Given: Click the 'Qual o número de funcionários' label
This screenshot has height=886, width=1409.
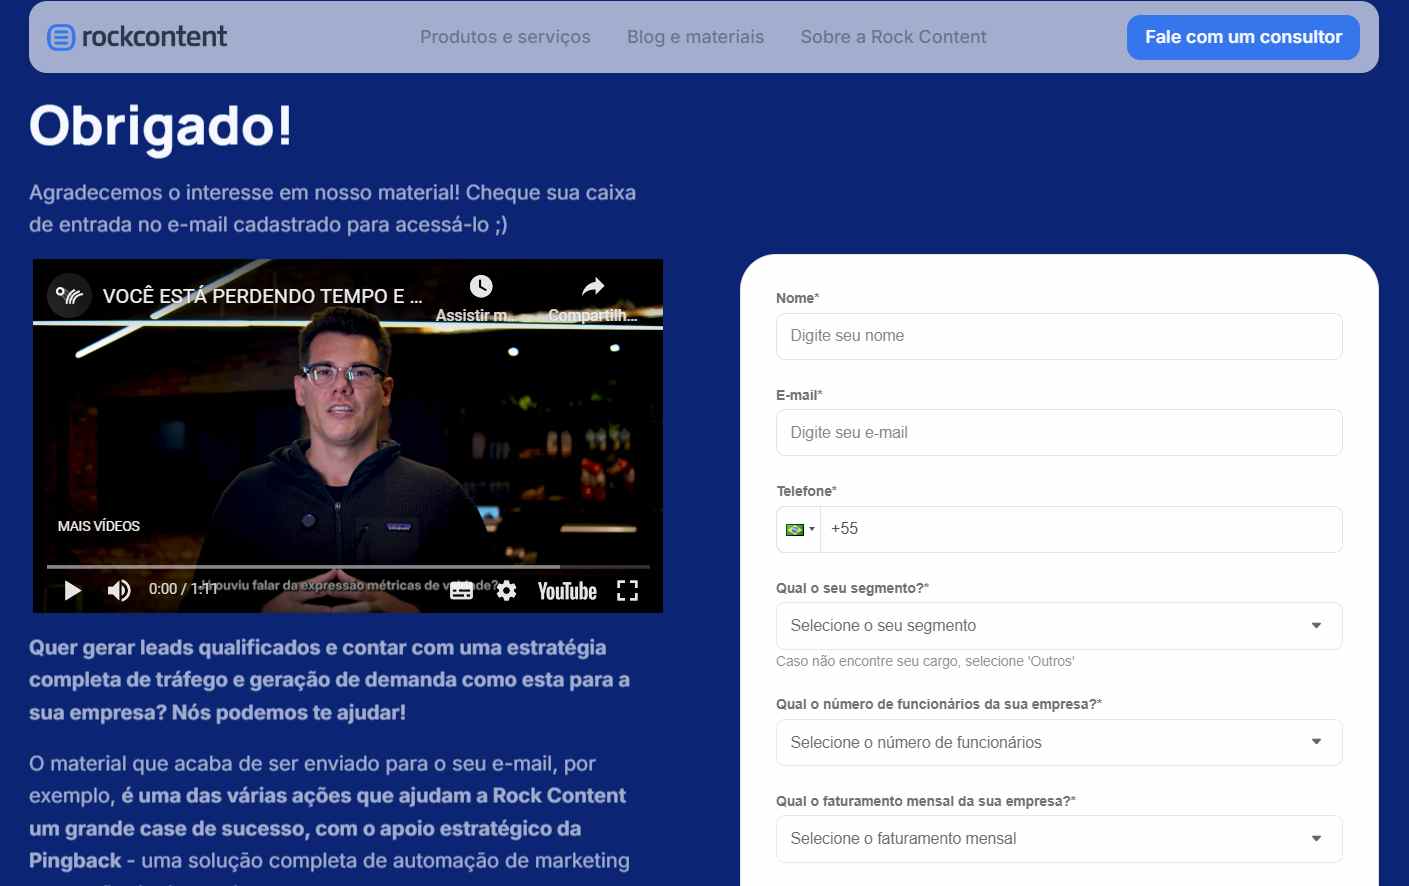Looking at the screenshot, I should coord(939,704).
